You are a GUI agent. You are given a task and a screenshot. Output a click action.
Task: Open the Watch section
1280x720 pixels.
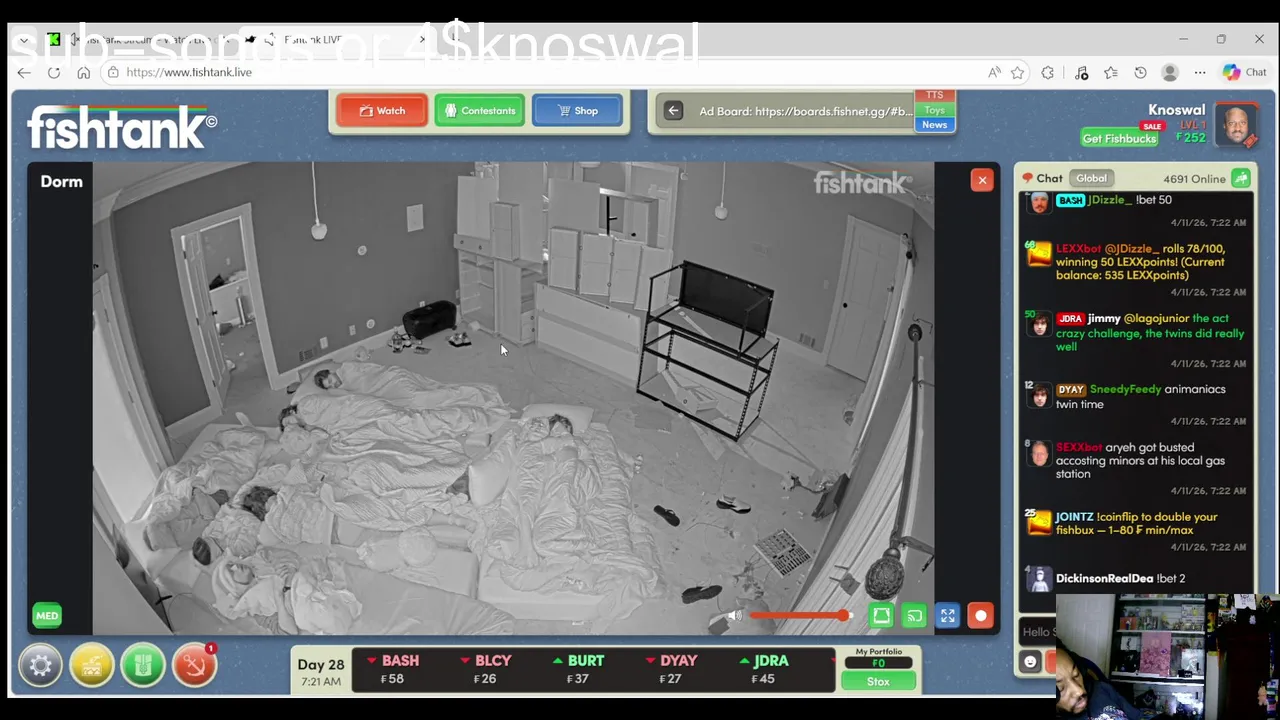[x=381, y=111]
